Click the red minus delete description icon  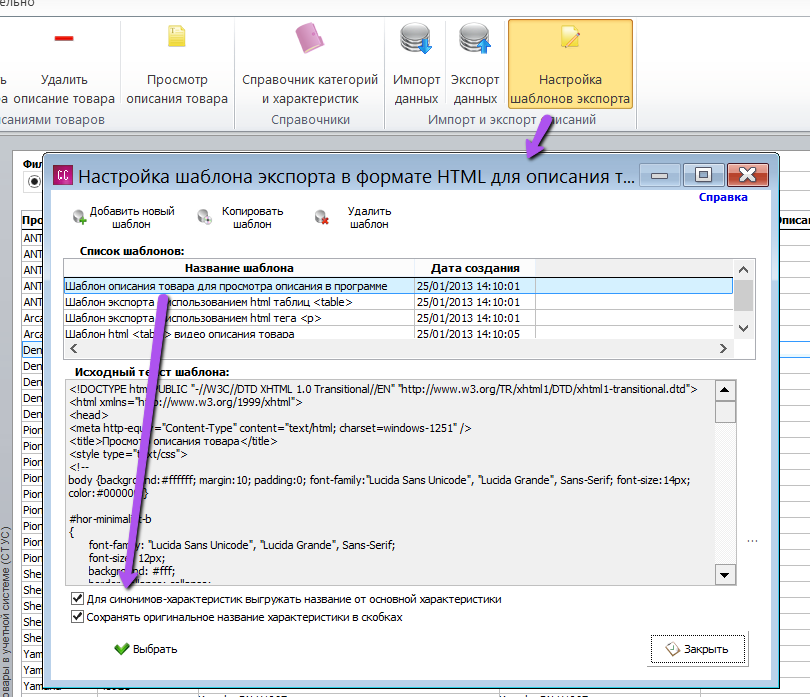point(64,38)
